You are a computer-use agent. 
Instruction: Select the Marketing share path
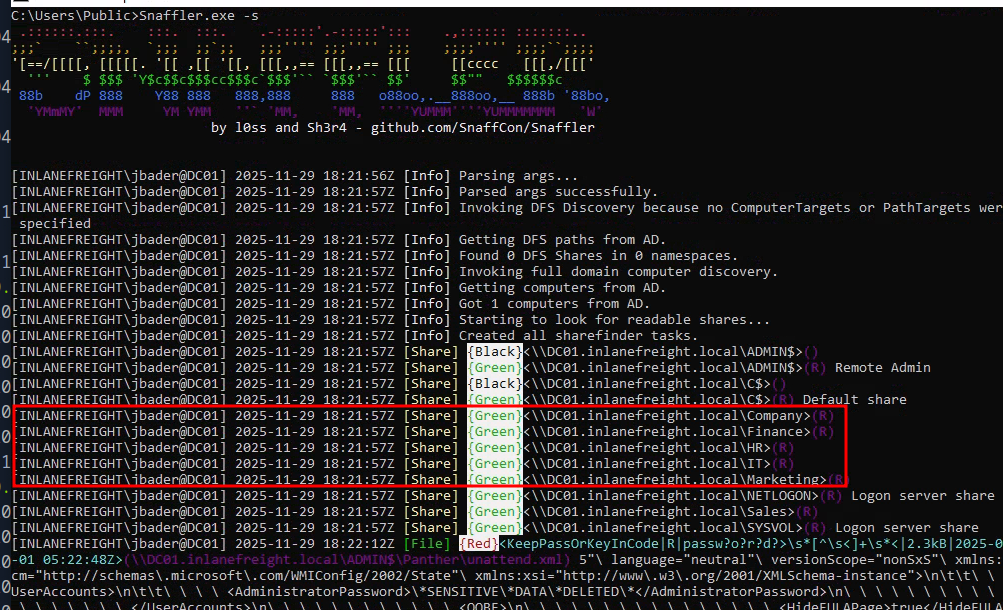(x=674, y=480)
